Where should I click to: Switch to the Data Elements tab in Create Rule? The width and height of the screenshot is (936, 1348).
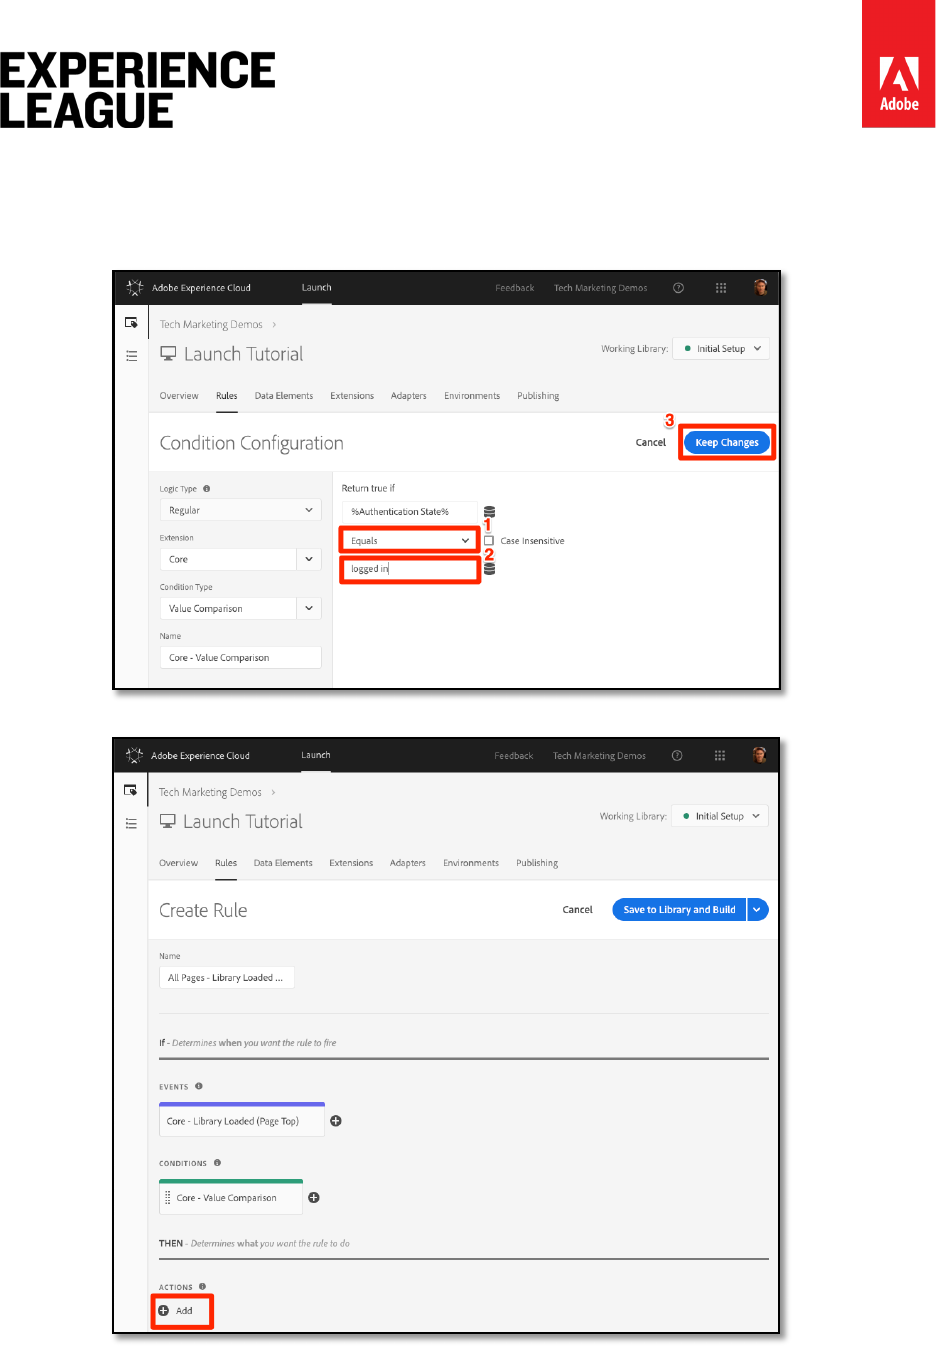click(x=283, y=863)
